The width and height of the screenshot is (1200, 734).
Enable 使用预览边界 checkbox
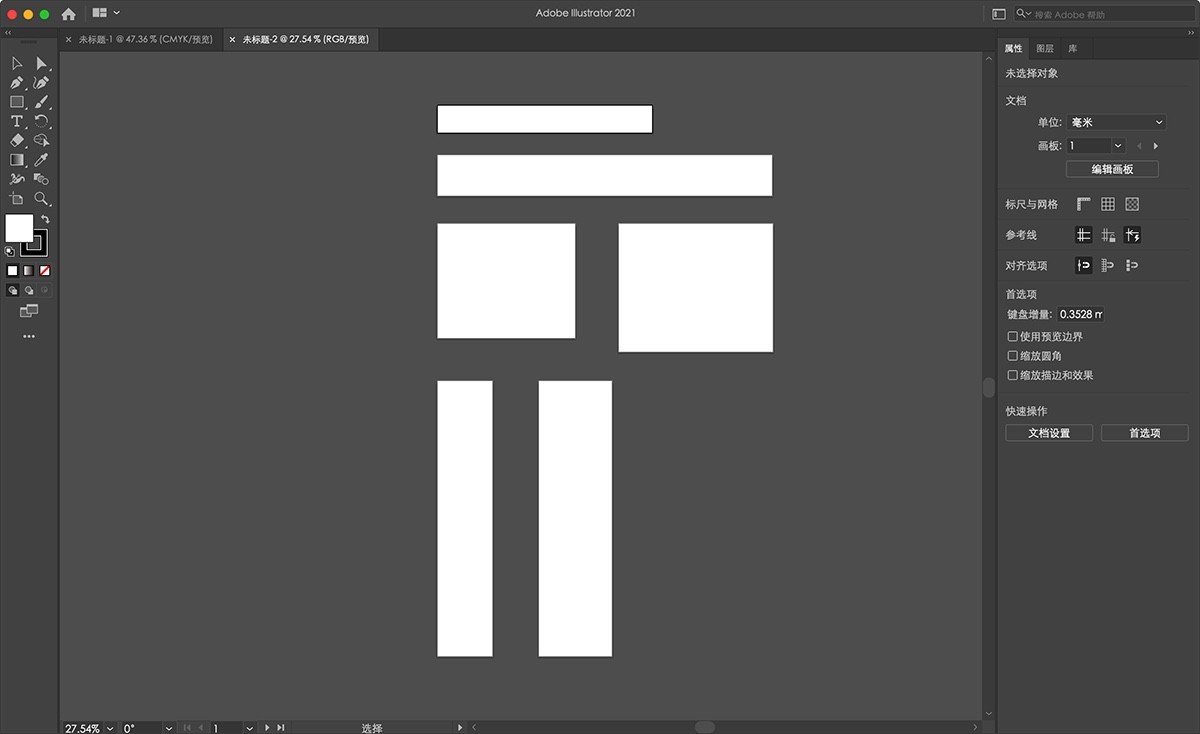(x=1012, y=336)
